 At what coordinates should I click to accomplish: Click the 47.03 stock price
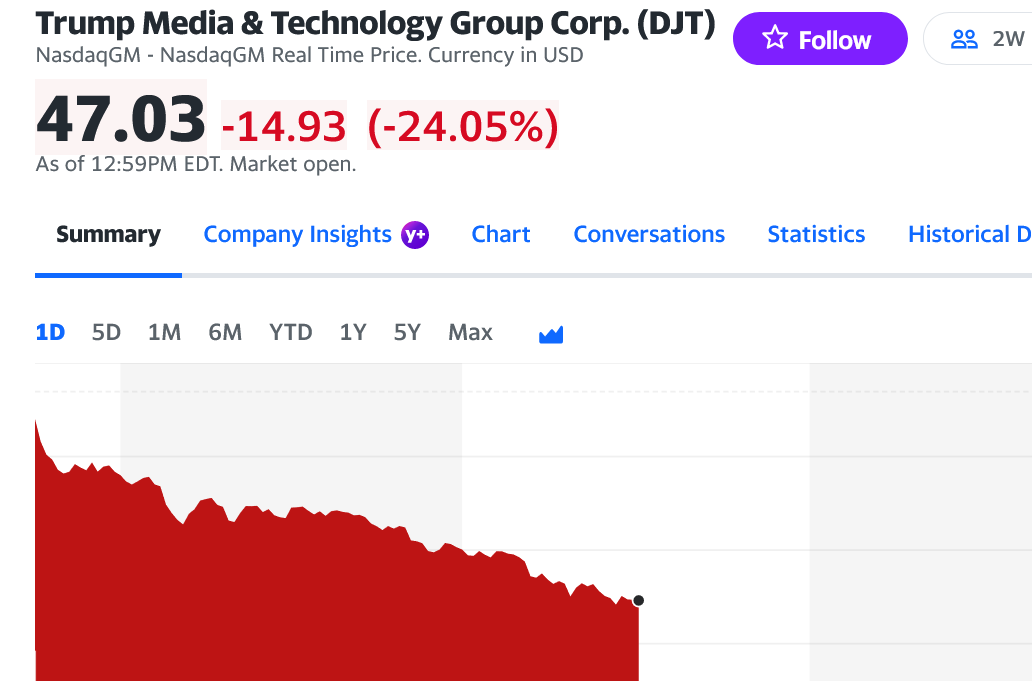[x=121, y=119]
